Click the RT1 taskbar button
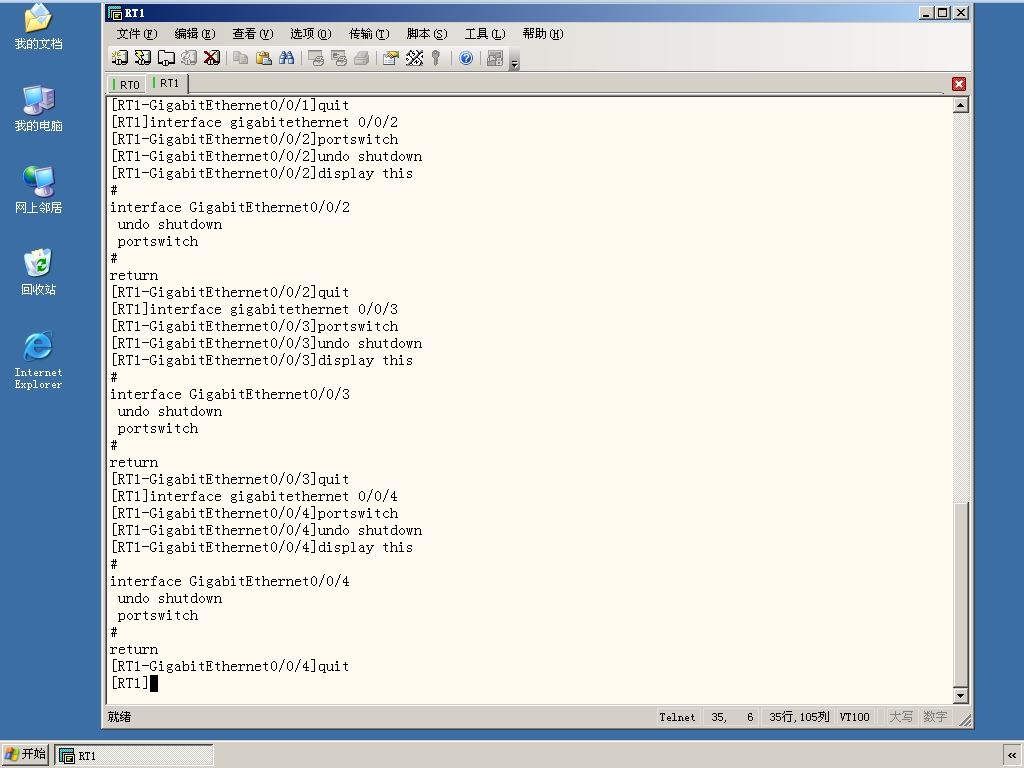Viewport: 1024px width, 768px height. 134,756
